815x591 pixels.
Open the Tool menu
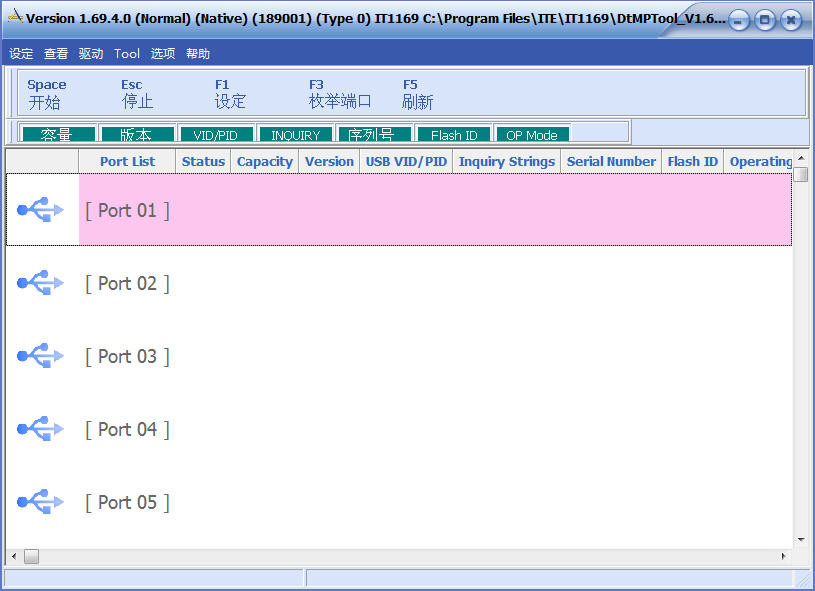(127, 54)
